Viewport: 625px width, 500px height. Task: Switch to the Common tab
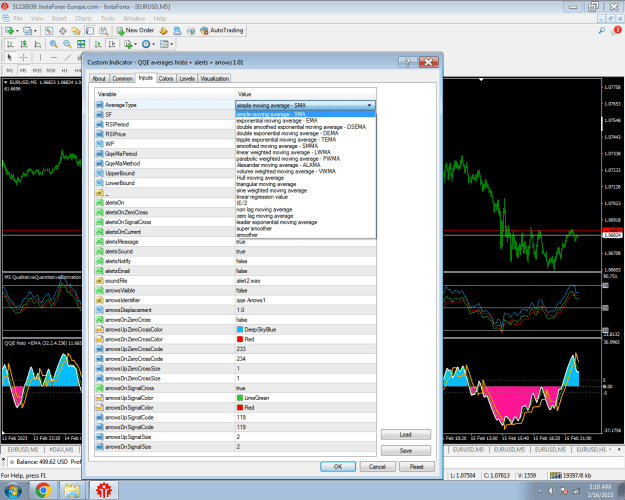(122, 79)
